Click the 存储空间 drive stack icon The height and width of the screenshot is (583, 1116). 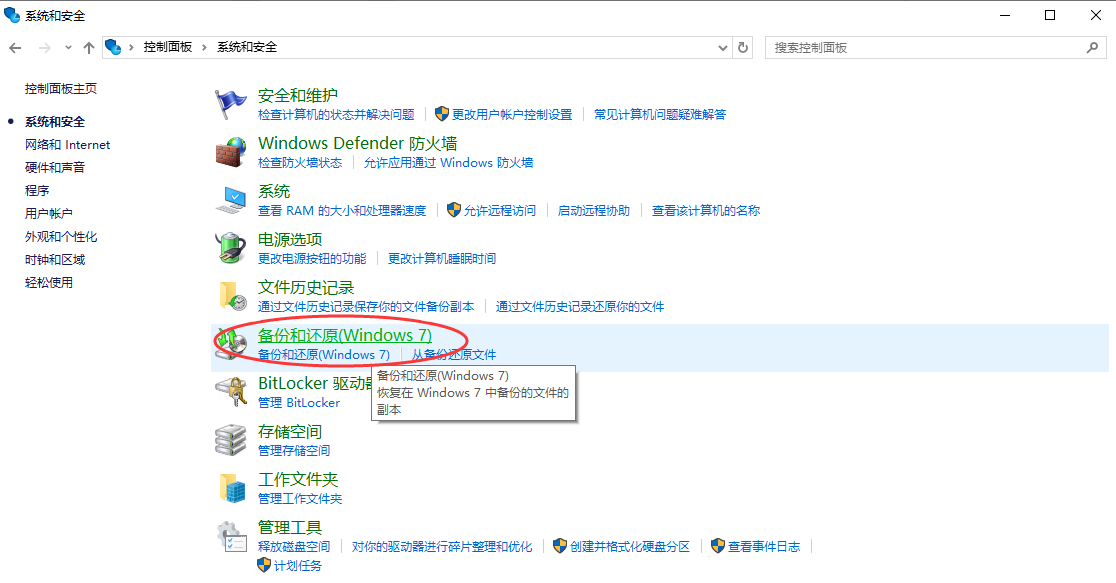(x=230, y=440)
